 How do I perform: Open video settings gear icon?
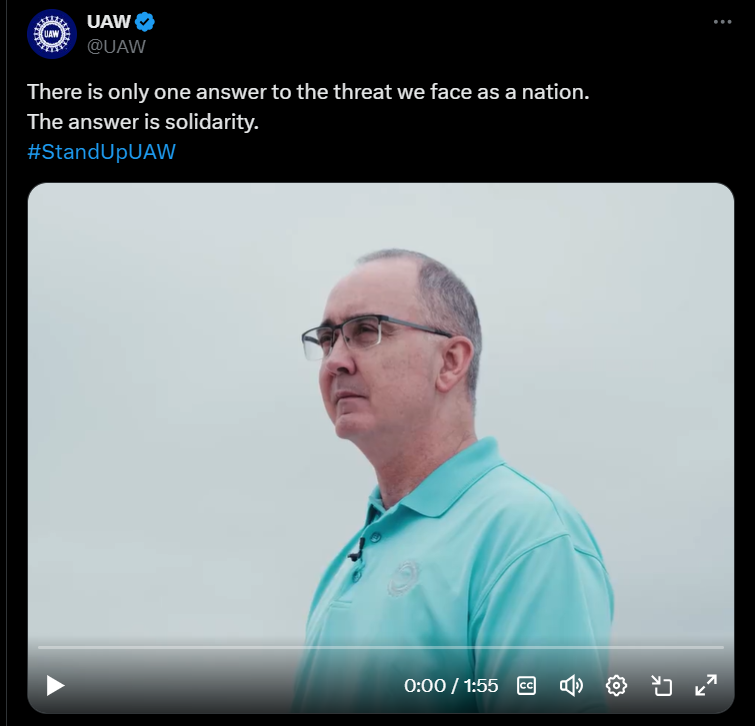click(616, 686)
